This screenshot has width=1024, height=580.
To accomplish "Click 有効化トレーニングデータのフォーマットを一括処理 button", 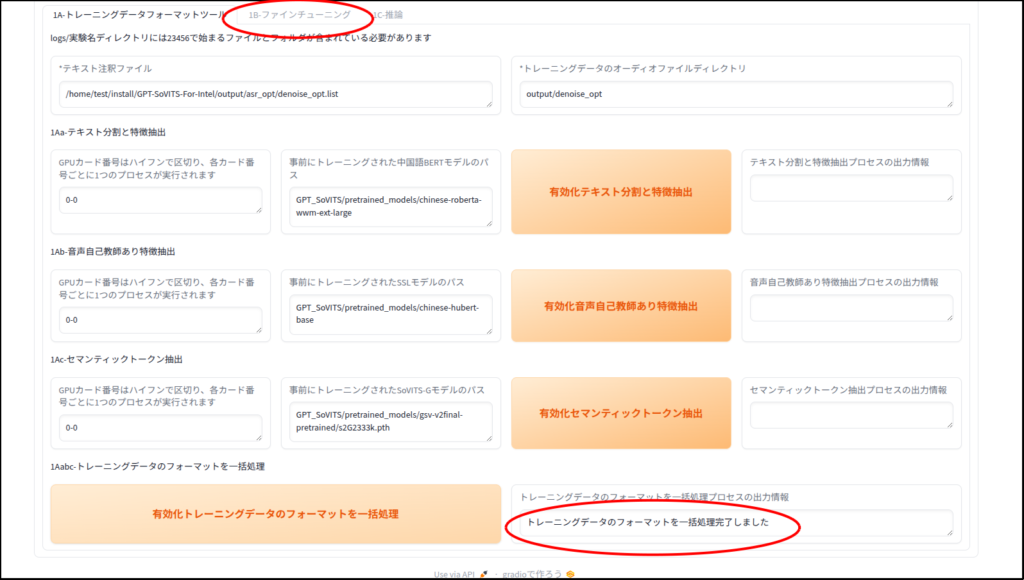I will tap(275, 514).
